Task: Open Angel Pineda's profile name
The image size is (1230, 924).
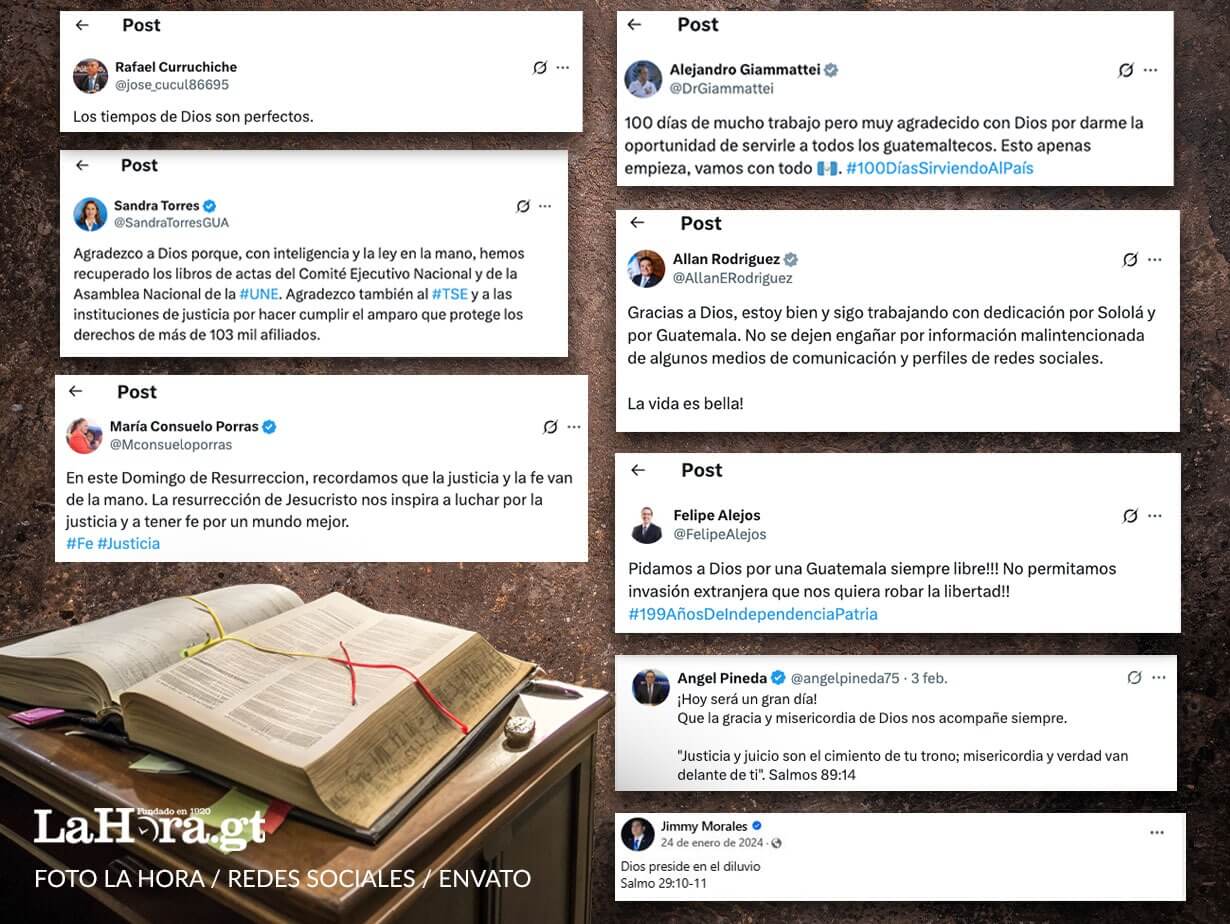Action: [x=722, y=678]
